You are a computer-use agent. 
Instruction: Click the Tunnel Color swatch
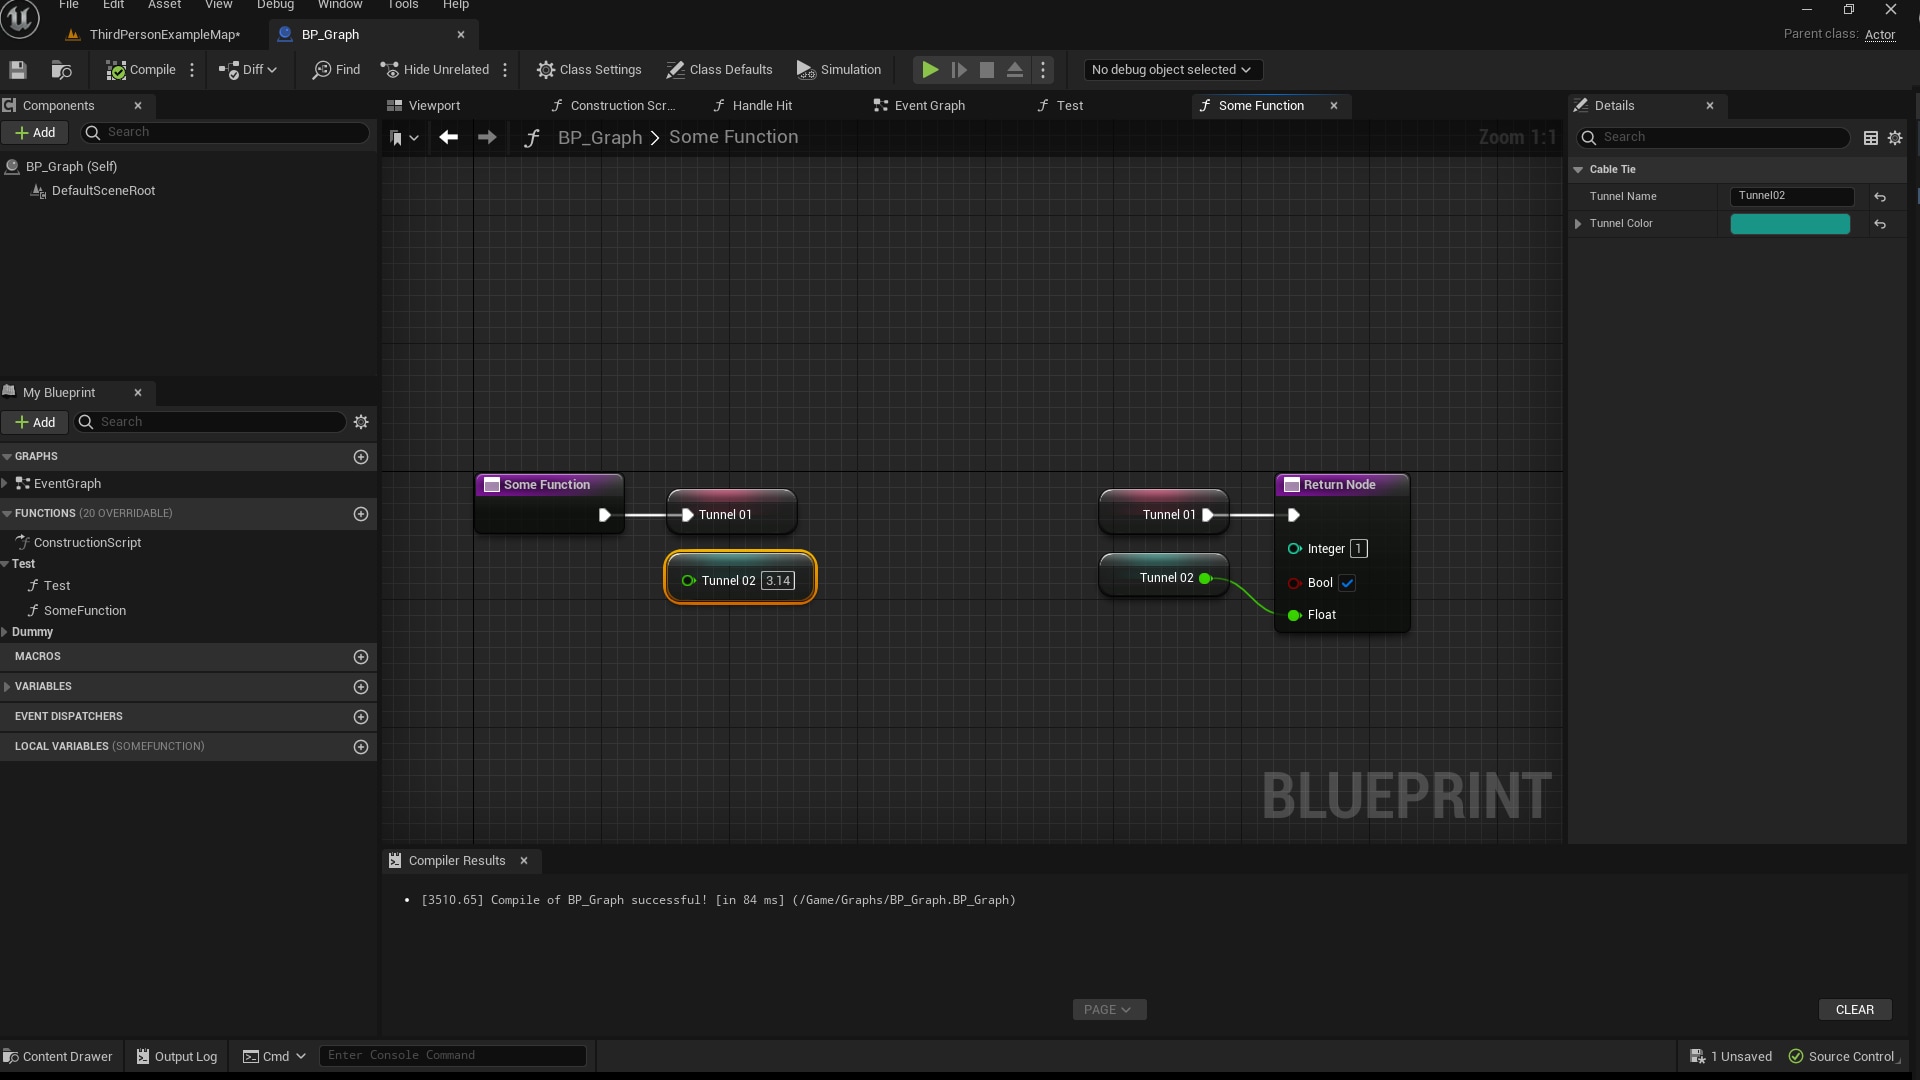point(1790,223)
